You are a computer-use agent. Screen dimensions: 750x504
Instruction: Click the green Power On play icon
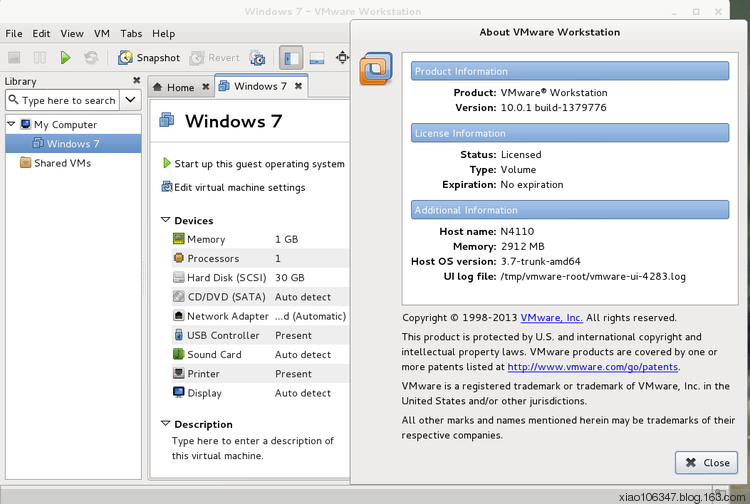click(65, 58)
